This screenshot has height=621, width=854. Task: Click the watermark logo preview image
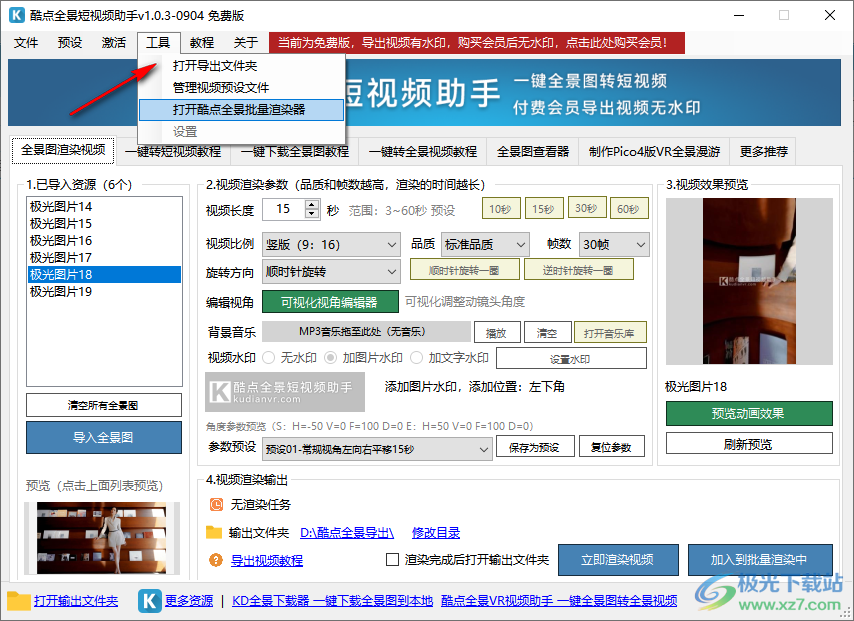285,392
